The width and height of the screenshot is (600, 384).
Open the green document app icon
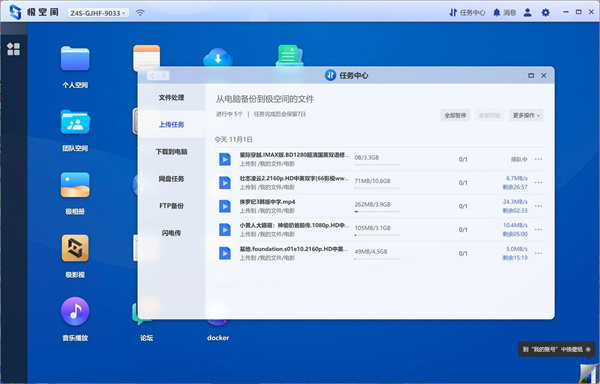click(x=290, y=55)
